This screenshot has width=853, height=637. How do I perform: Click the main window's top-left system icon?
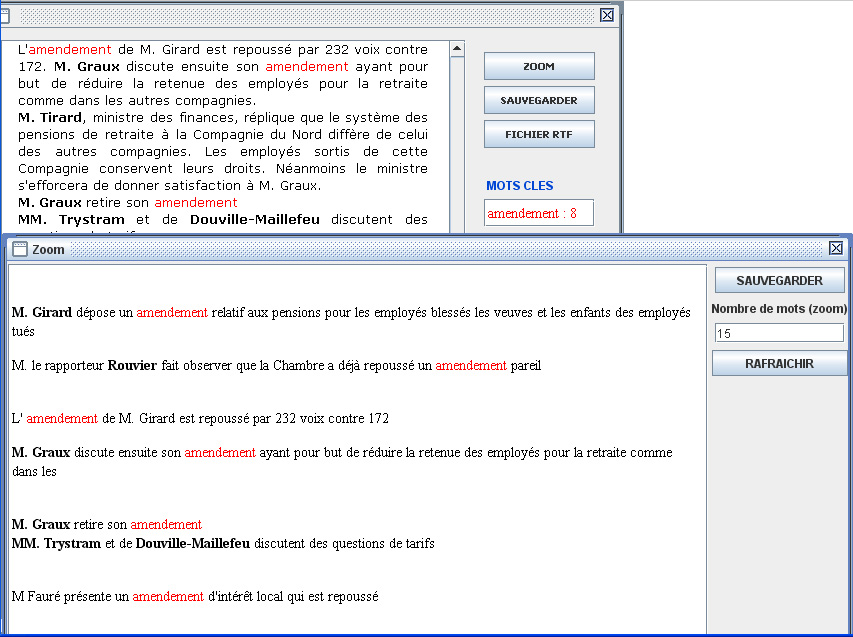tap(4, 15)
